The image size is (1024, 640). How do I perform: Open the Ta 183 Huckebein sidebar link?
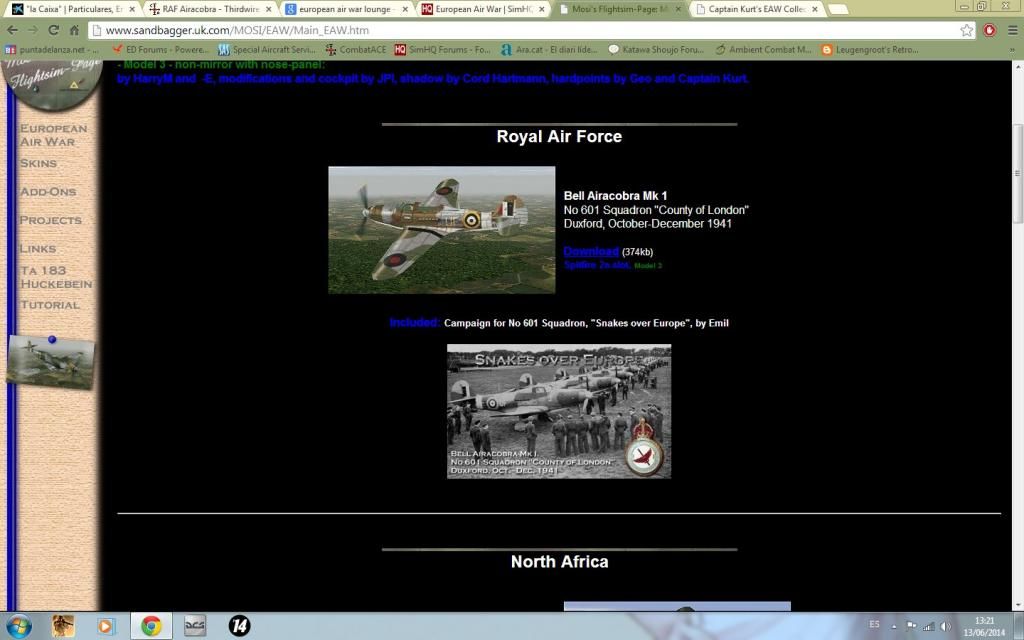pos(56,277)
